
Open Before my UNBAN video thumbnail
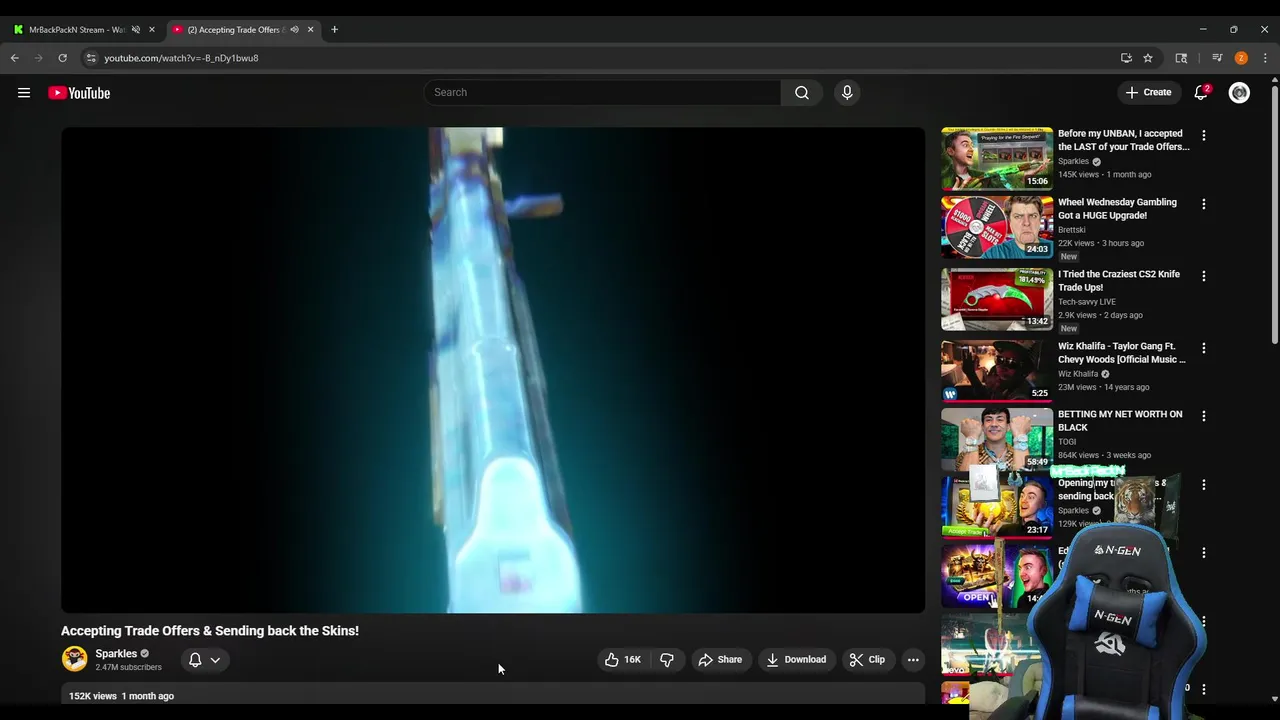pyautogui.click(x=997, y=158)
